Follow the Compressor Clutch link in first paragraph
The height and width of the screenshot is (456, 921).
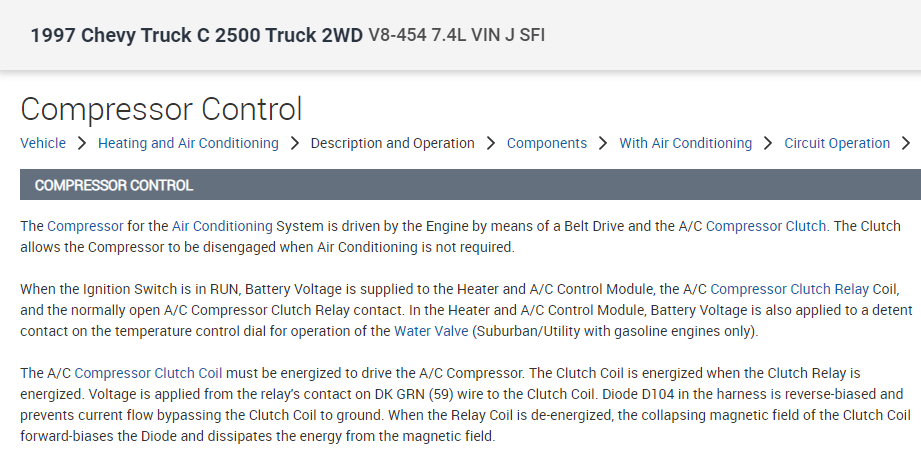(766, 226)
